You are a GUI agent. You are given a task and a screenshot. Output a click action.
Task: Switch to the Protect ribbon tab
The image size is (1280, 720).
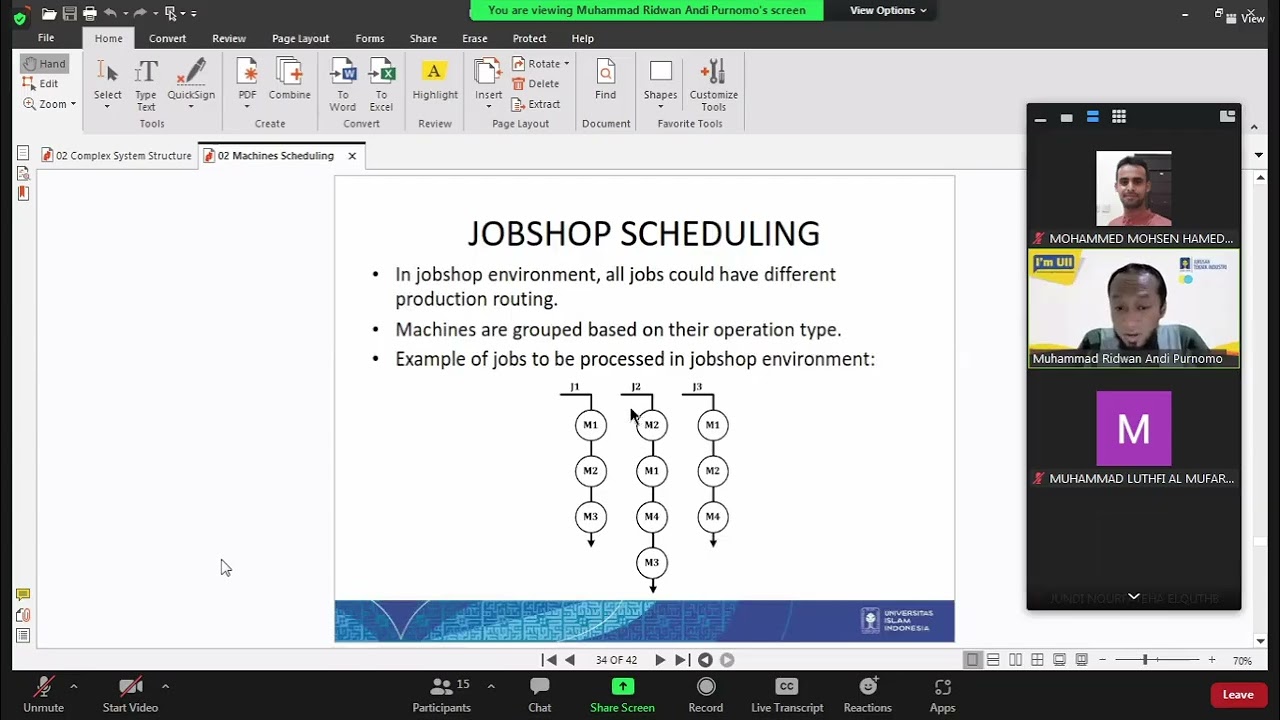[x=529, y=38]
